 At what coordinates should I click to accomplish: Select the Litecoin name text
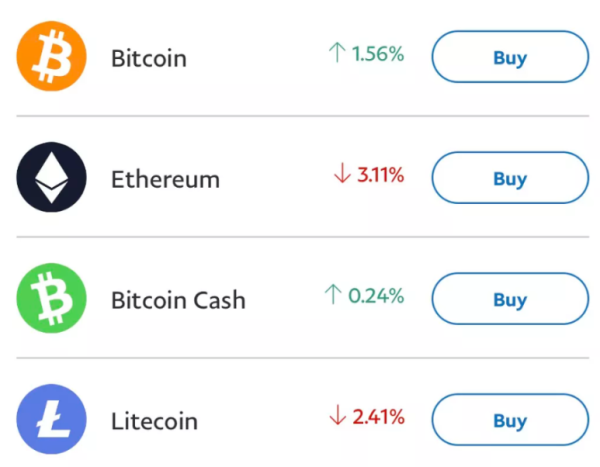coord(154,421)
